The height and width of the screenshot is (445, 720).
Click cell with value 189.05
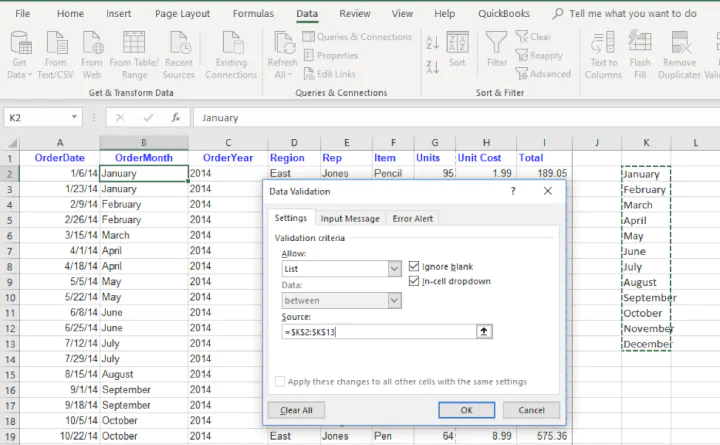pos(544,174)
